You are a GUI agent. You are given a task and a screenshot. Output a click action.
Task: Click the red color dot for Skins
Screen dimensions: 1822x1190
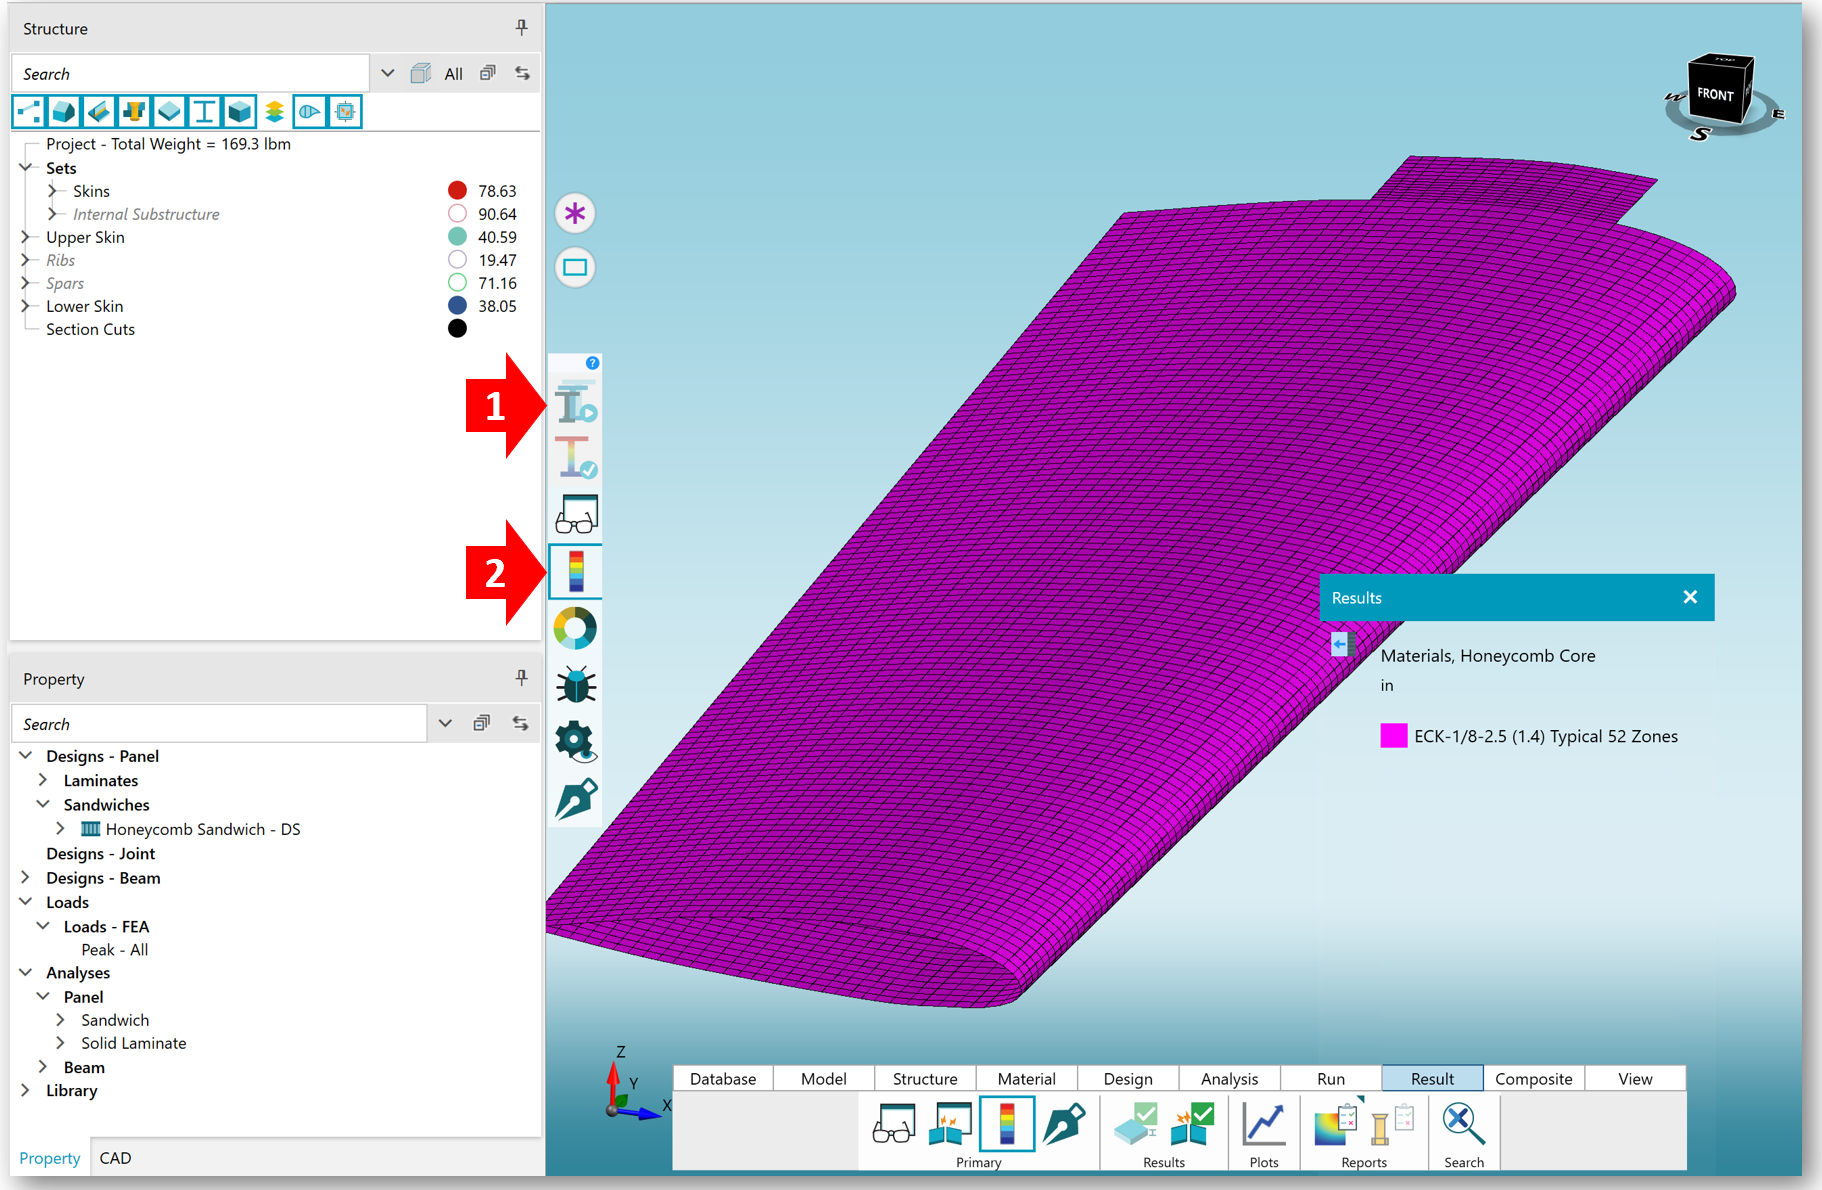coord(457,190)
